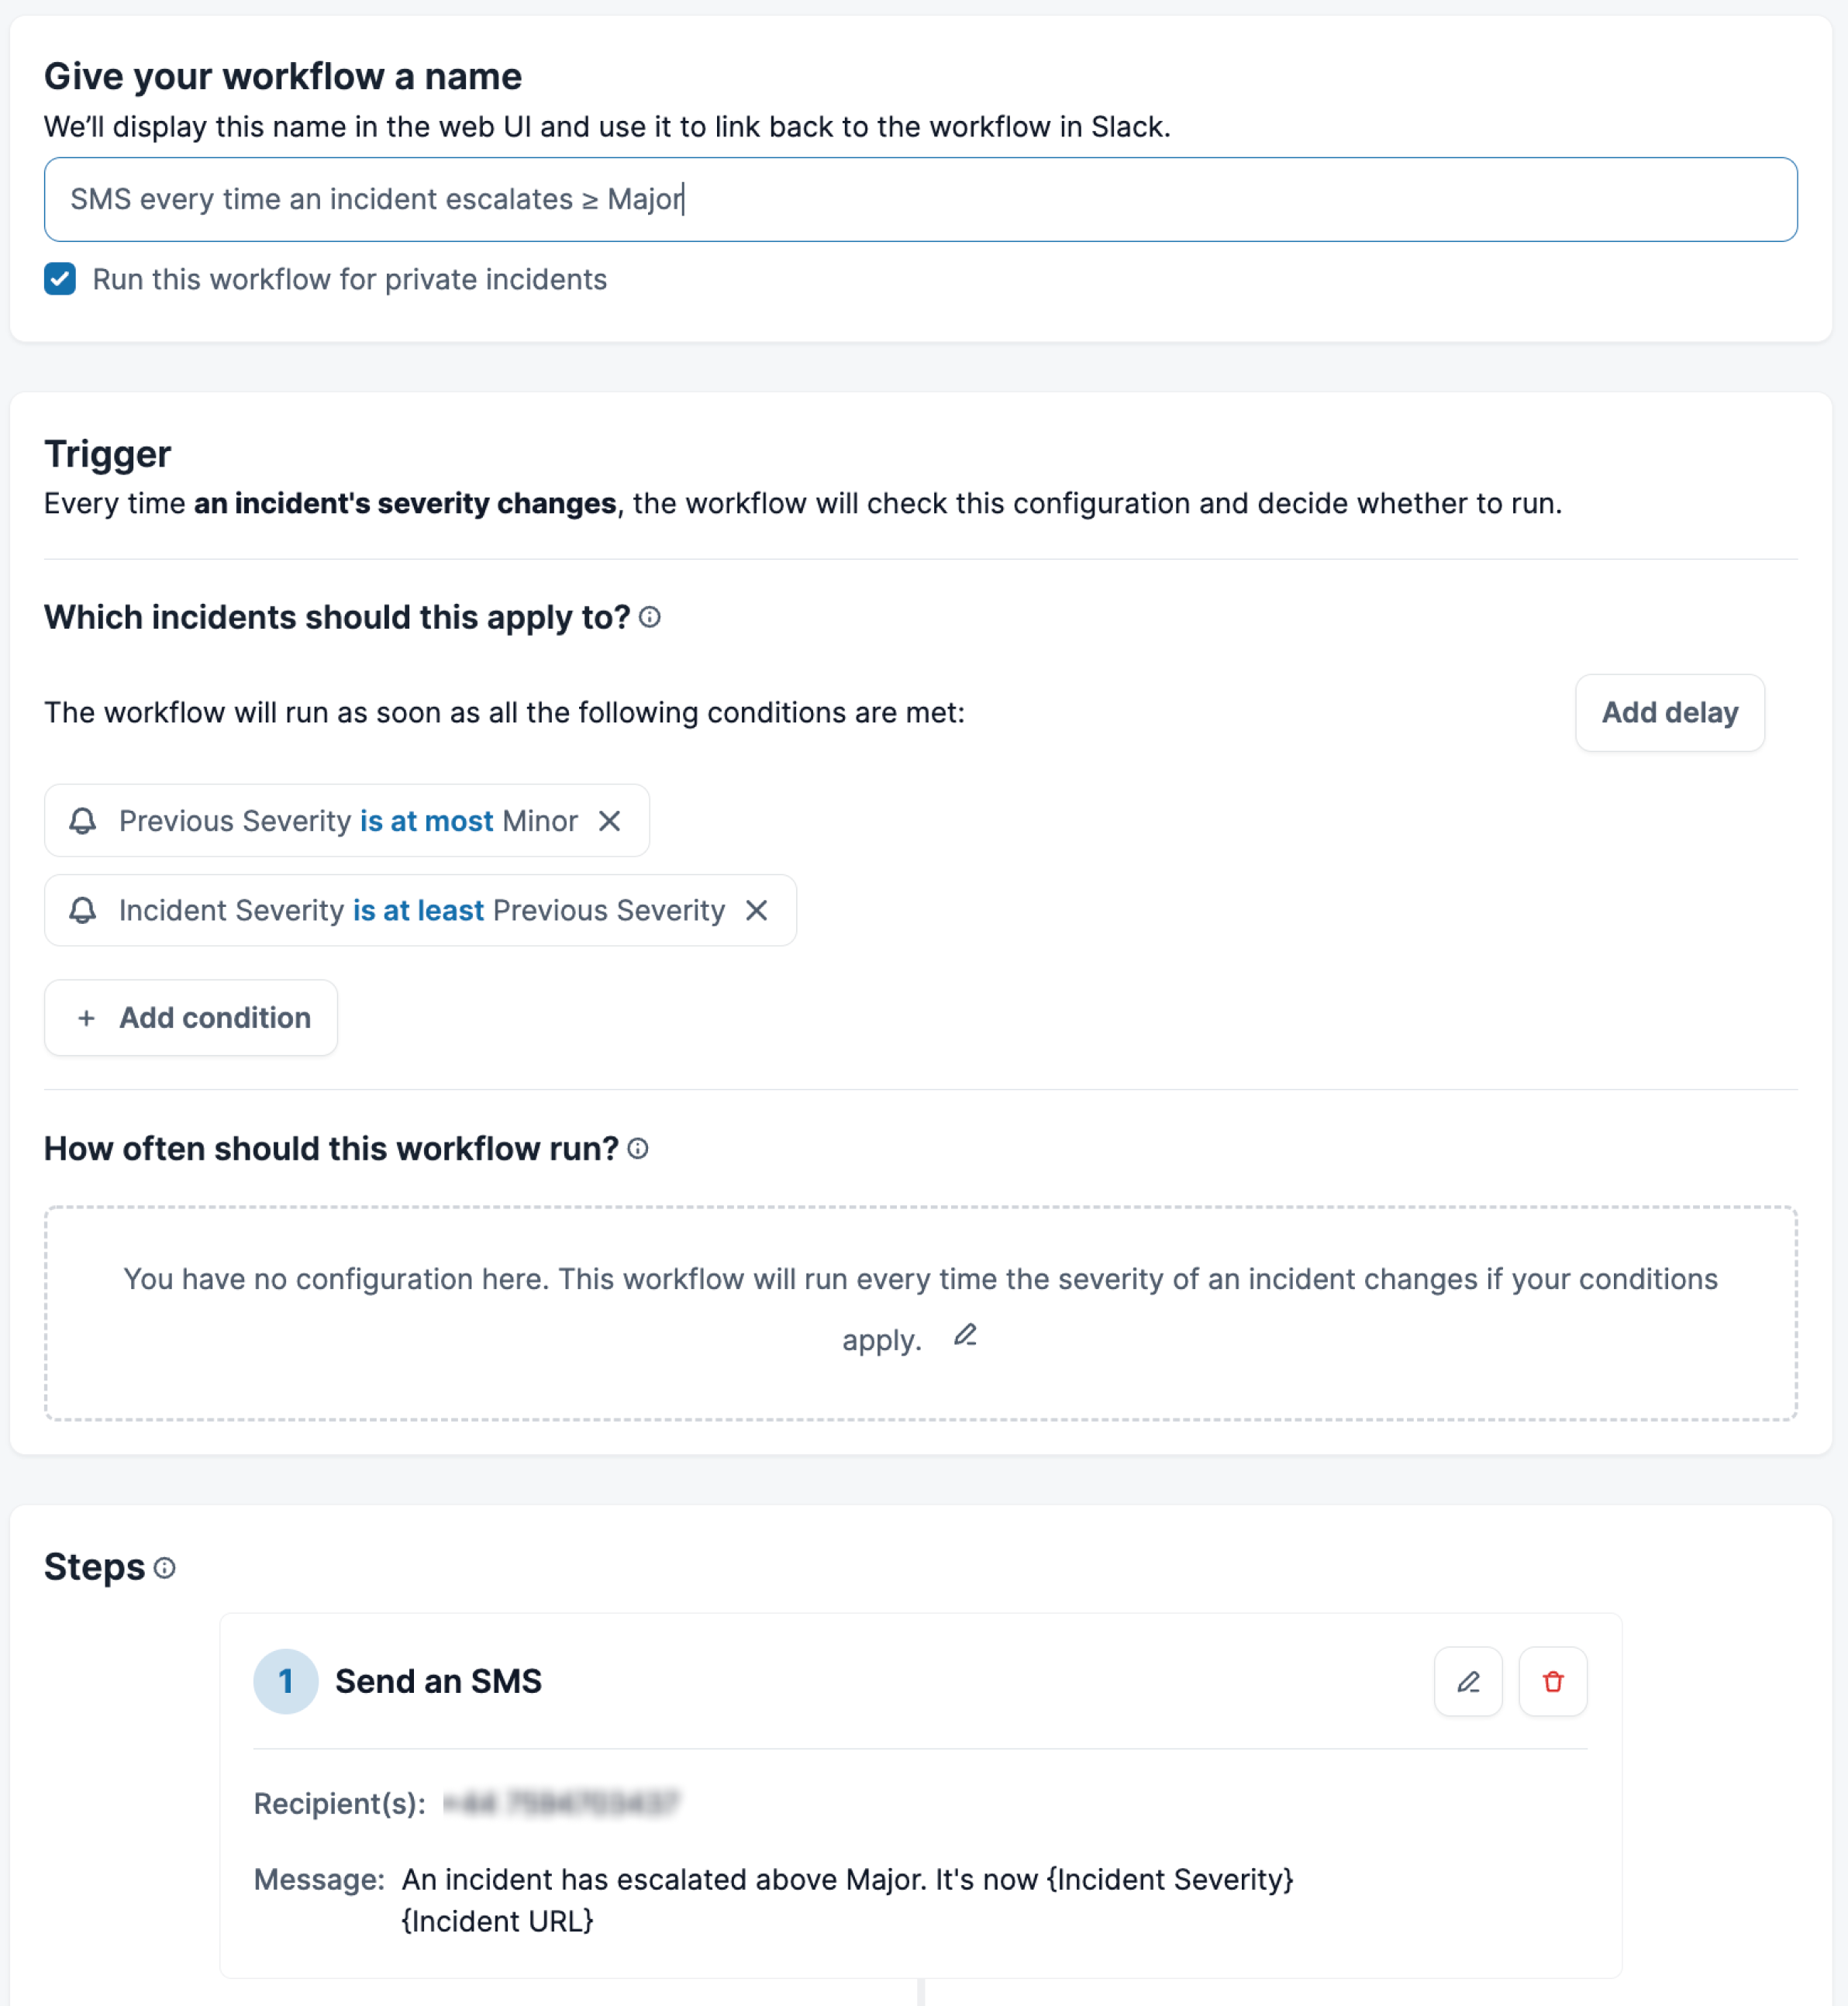Screen dimensions: 1848x2006
Task: Click the step number 1 badge
Action: [x=286, y=1682]
